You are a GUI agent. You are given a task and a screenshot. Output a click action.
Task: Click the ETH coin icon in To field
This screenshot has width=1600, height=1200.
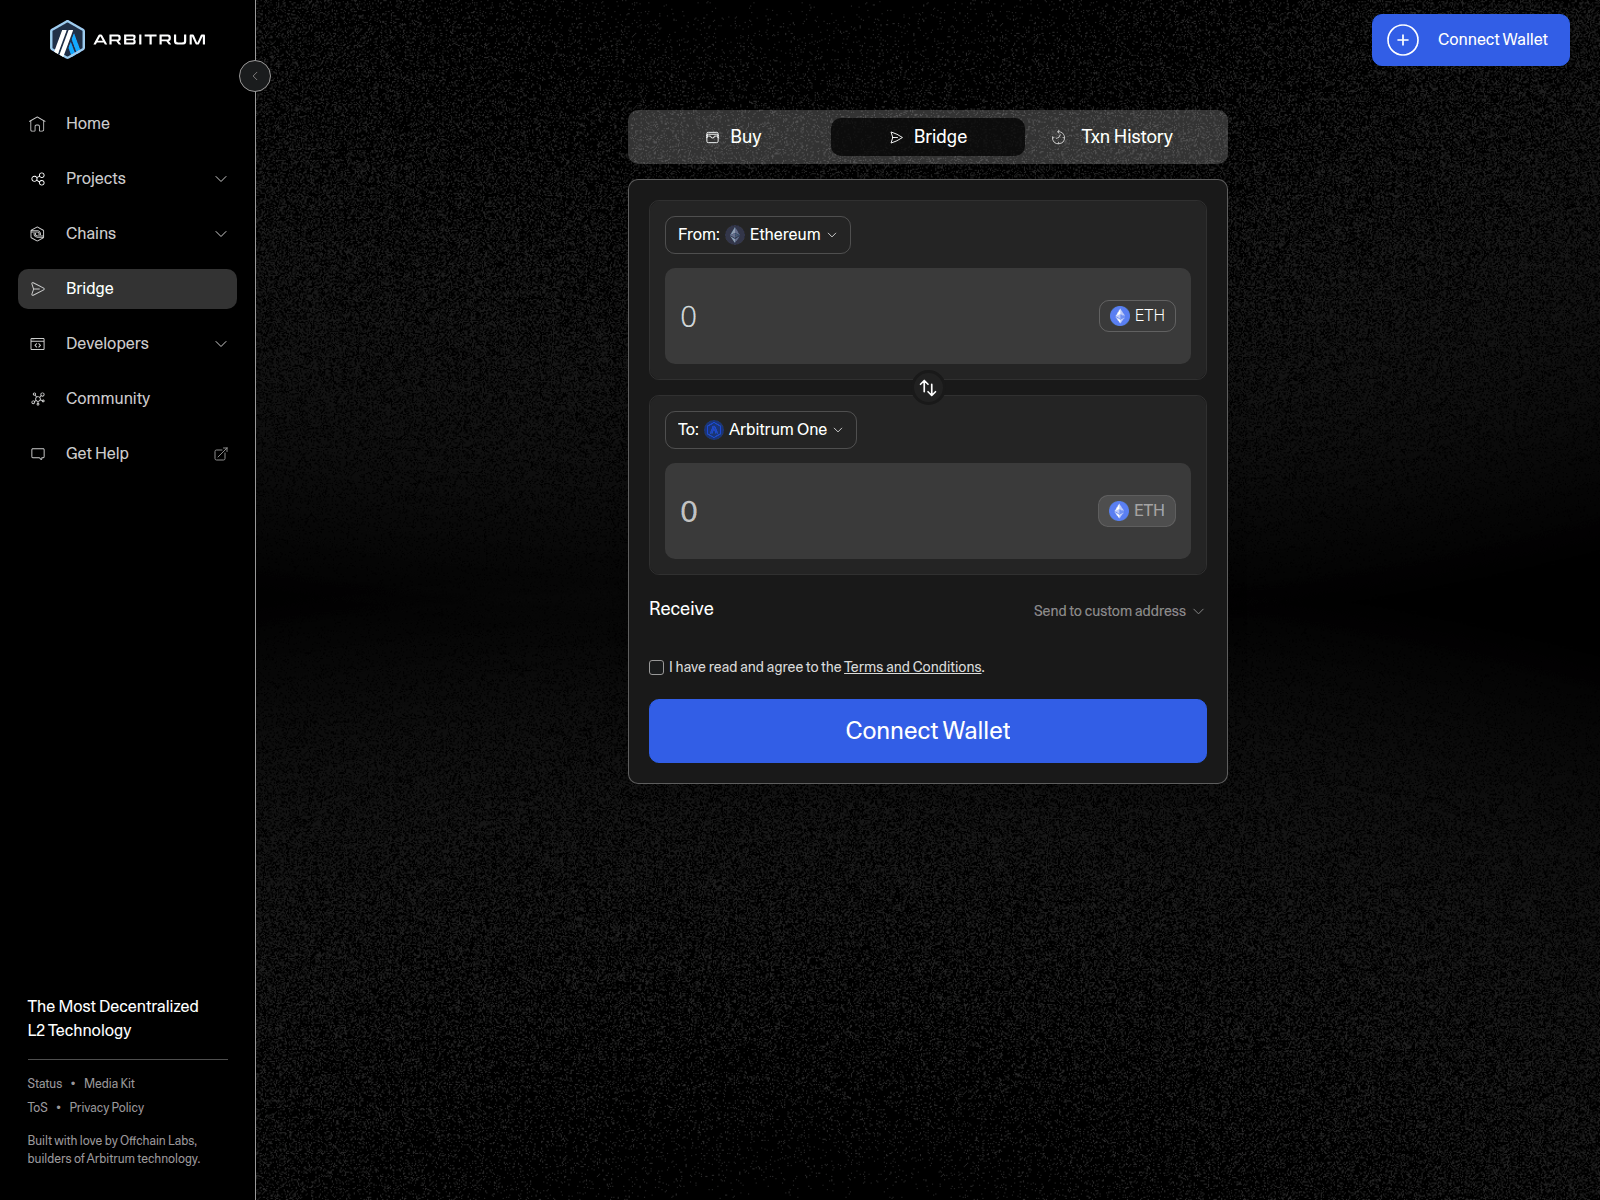pos(1119,511)
